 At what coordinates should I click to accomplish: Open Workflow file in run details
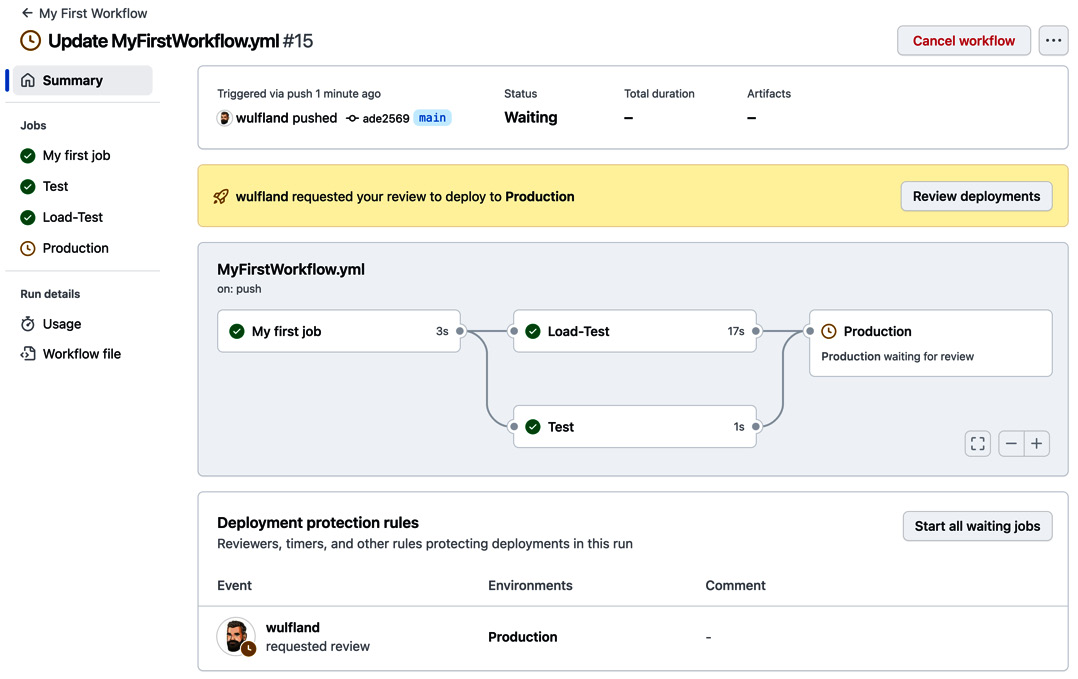[x=82, y=354]
